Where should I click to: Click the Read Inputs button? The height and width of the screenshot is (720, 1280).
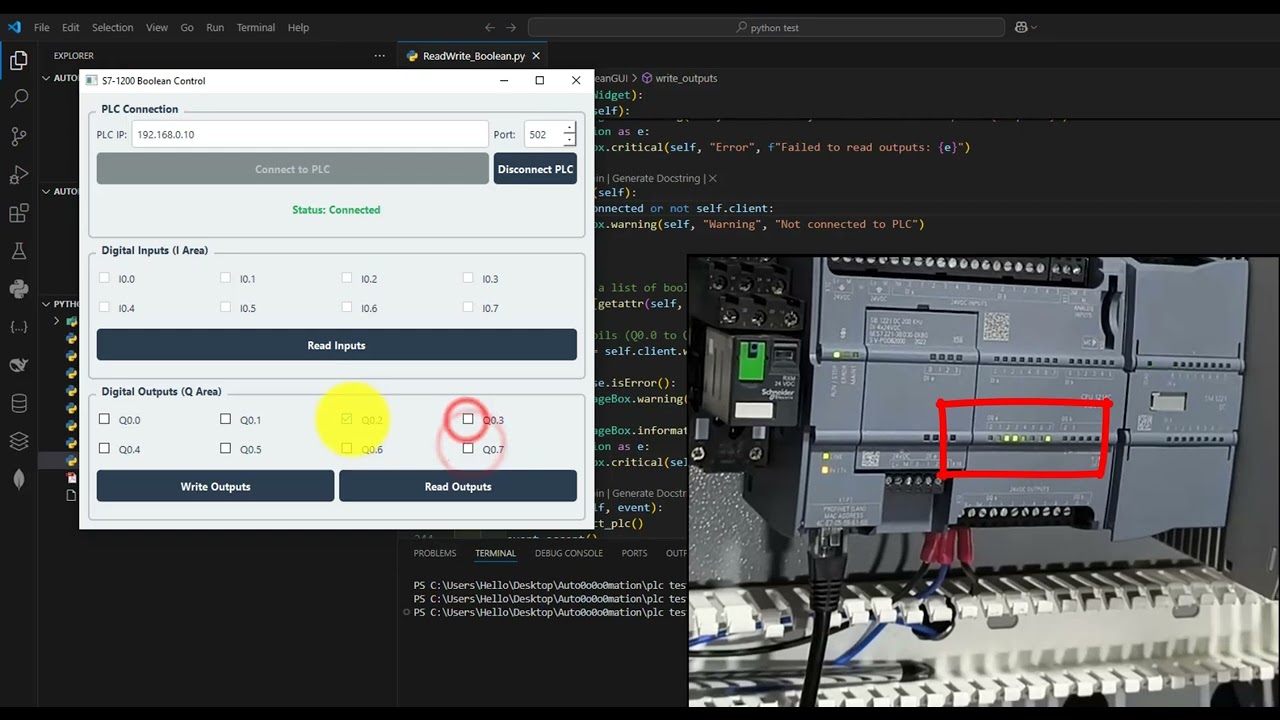(x=336, y=345)
